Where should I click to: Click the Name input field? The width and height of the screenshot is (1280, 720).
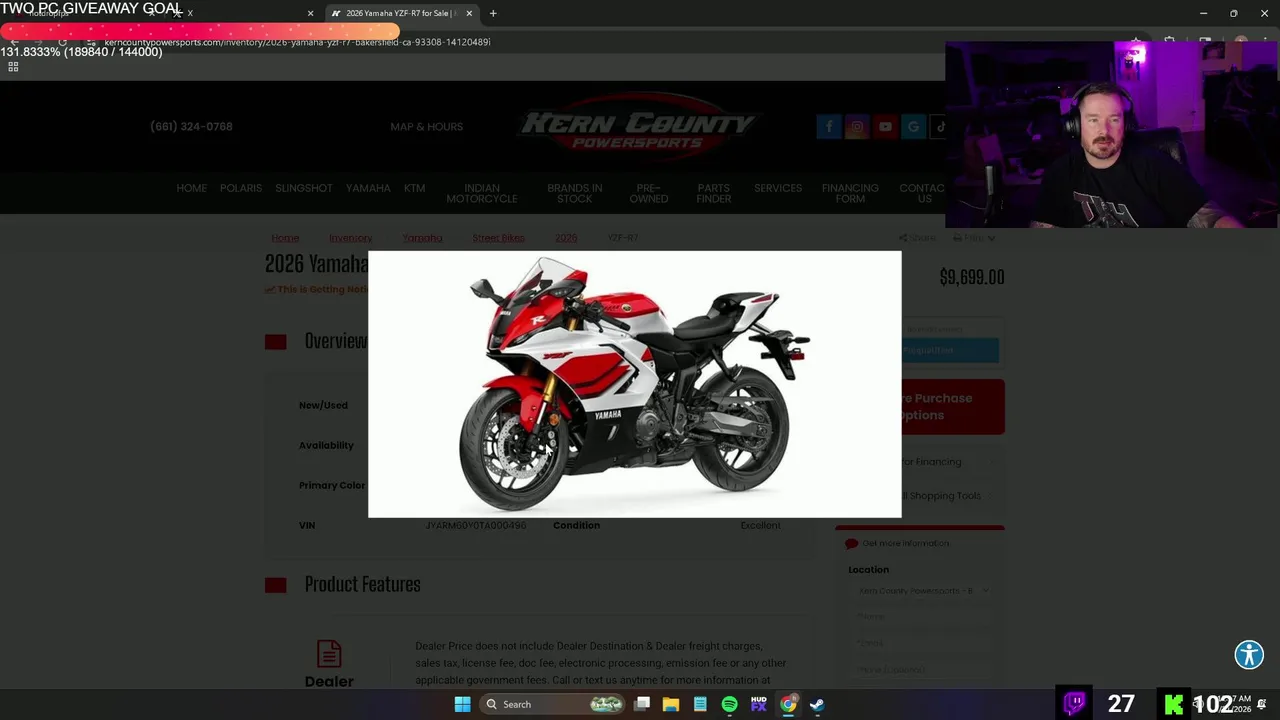pos(921,617)
